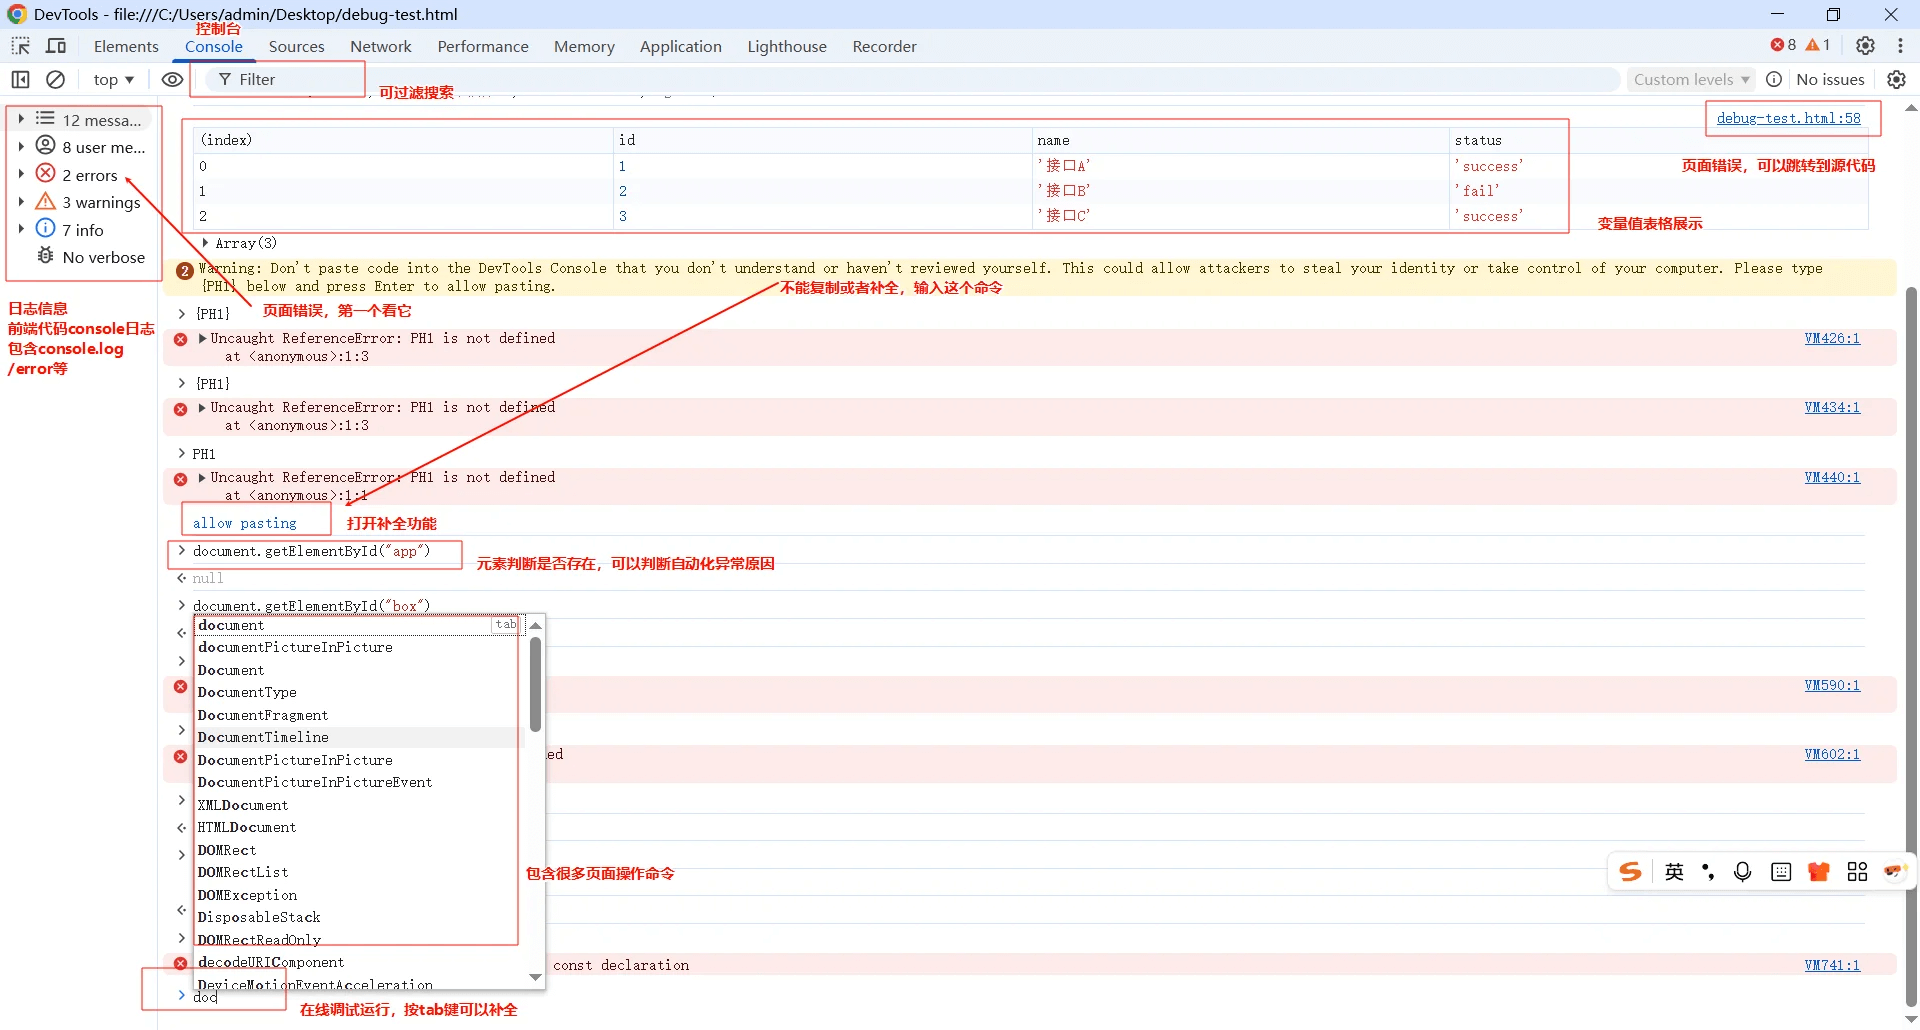Click the red error count badge

(x=1783, y=45)
